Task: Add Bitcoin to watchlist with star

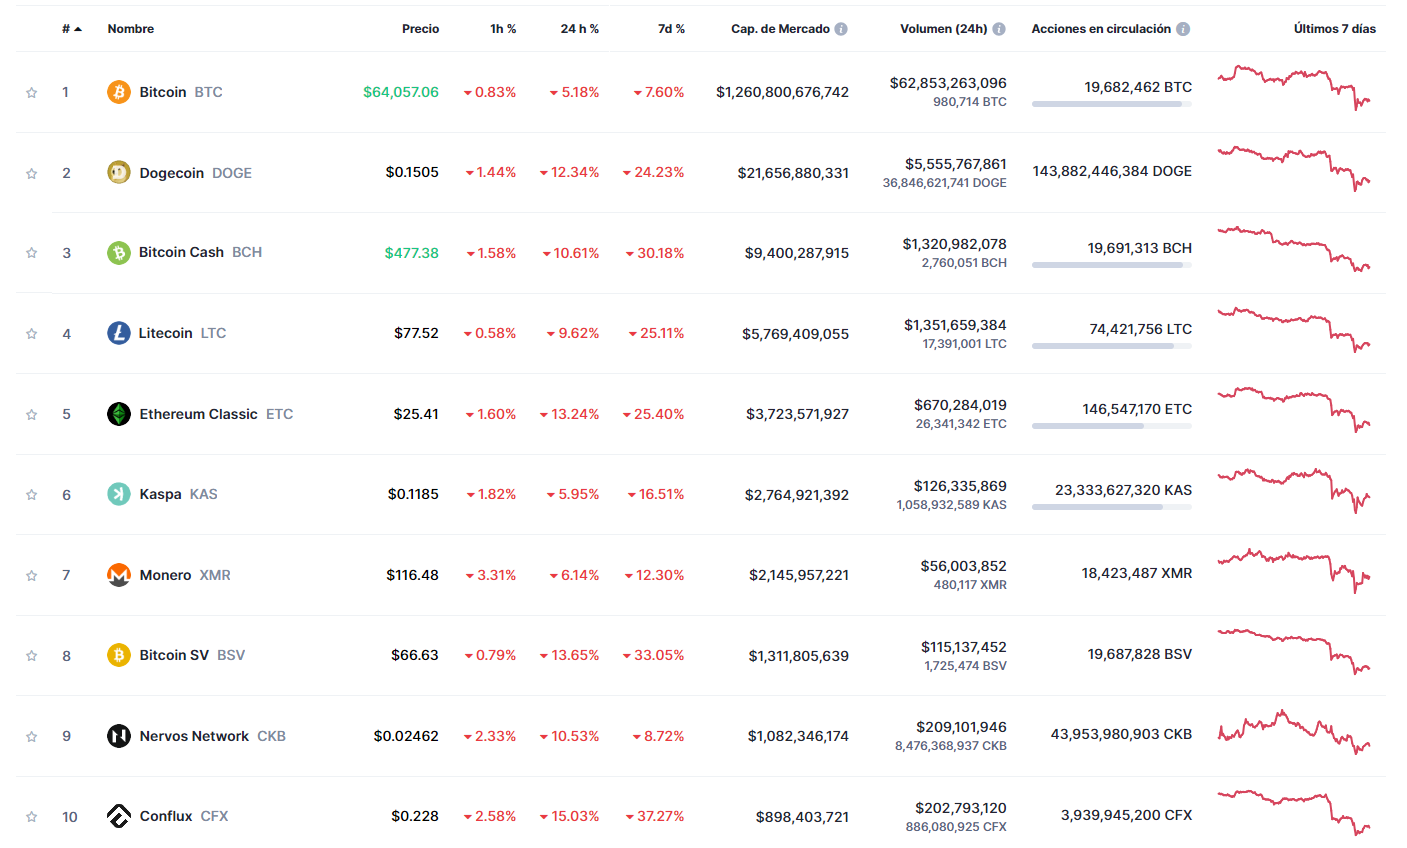Action: [31, 92]
